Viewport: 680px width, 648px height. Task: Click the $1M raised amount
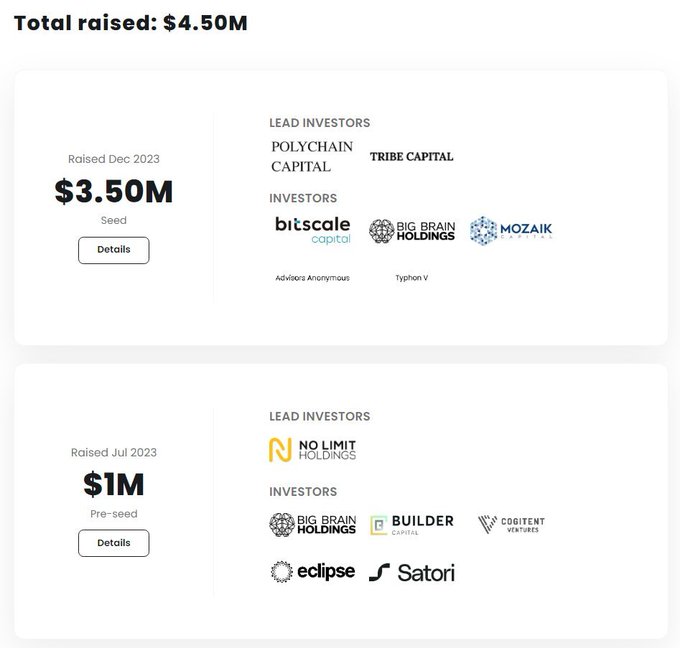(x=114, y=484)
